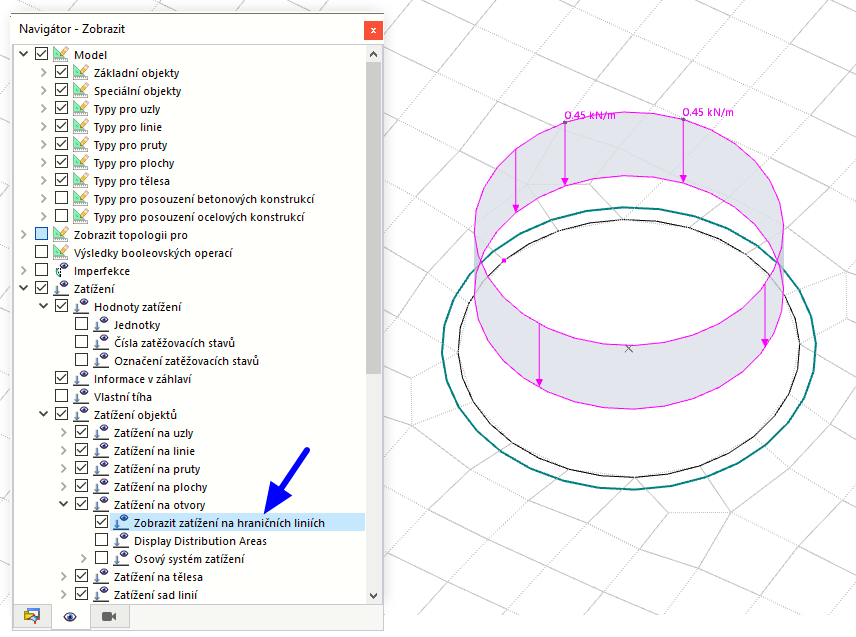Click the right 0.45 kN/m load label
The height and width of the screenshot is (637, 856).
pos(708,112)
